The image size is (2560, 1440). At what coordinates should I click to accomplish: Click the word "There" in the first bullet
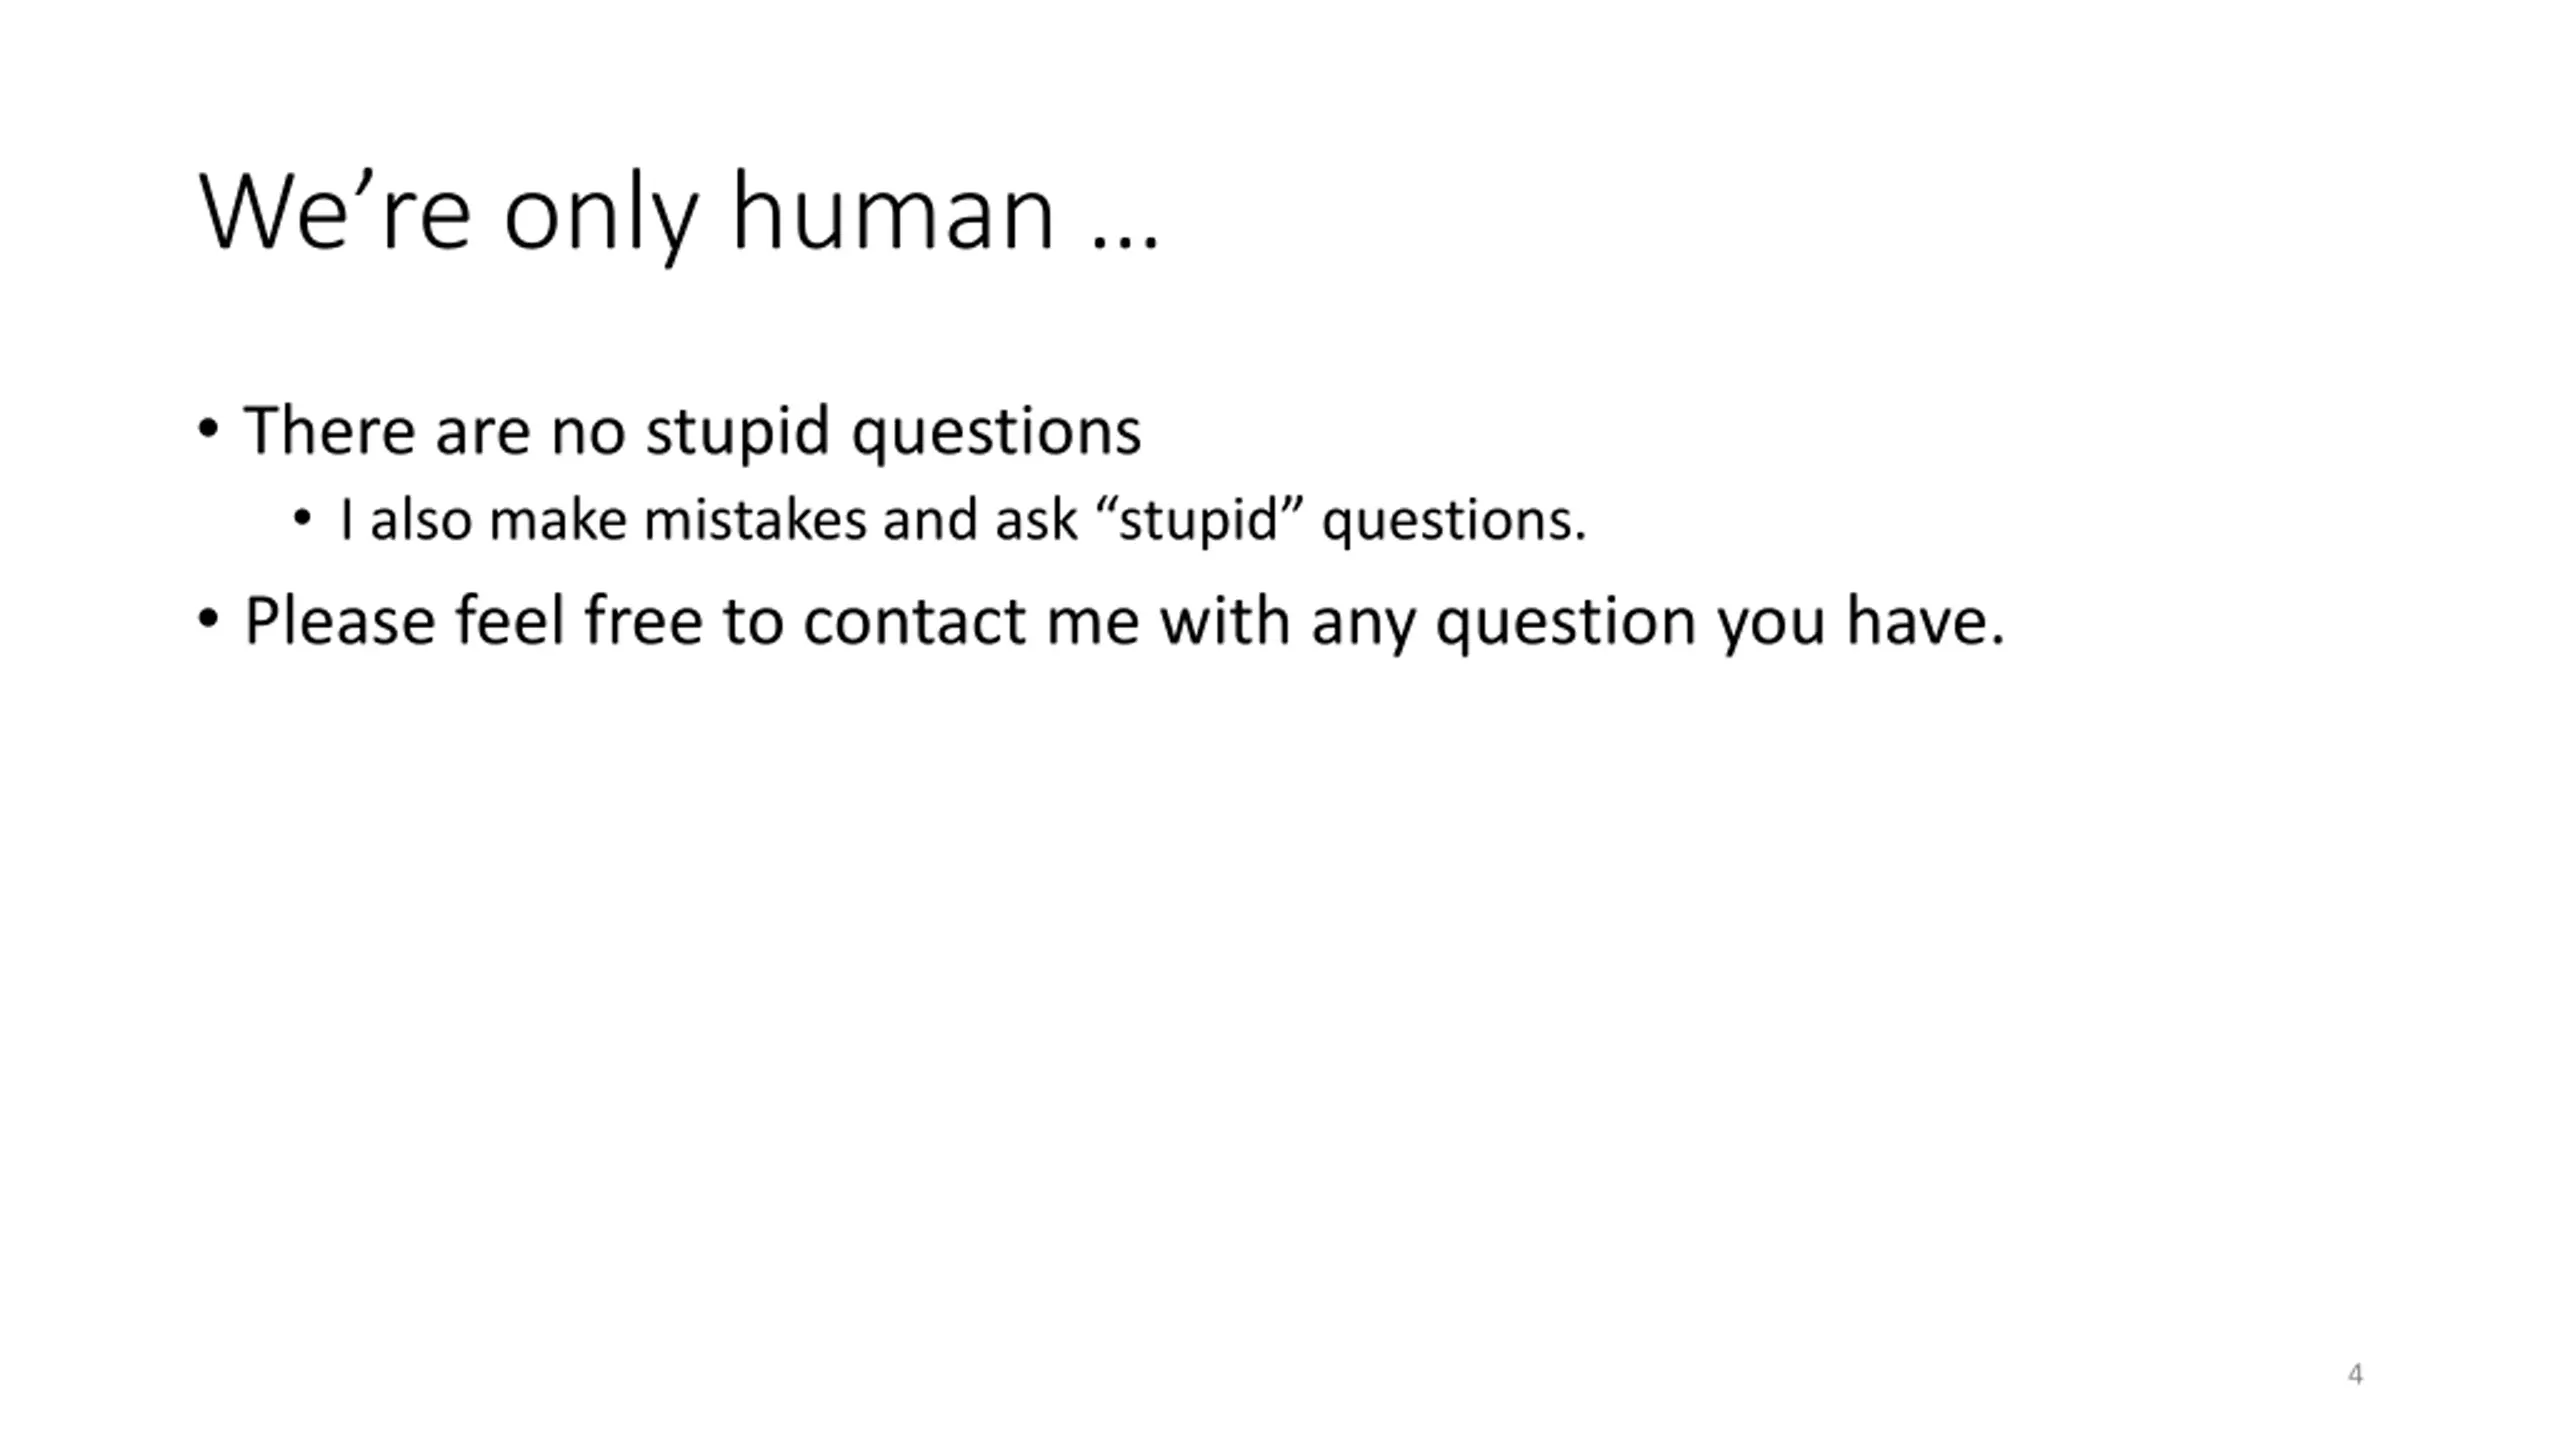click(x=330, y=430)
